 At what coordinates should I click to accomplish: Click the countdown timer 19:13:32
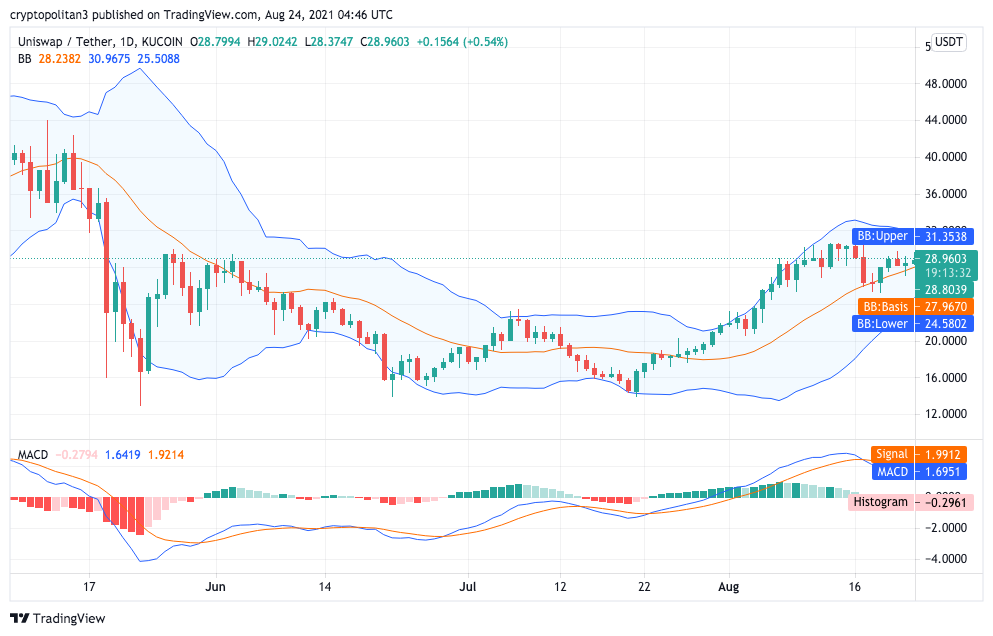[x=947, y=273]
